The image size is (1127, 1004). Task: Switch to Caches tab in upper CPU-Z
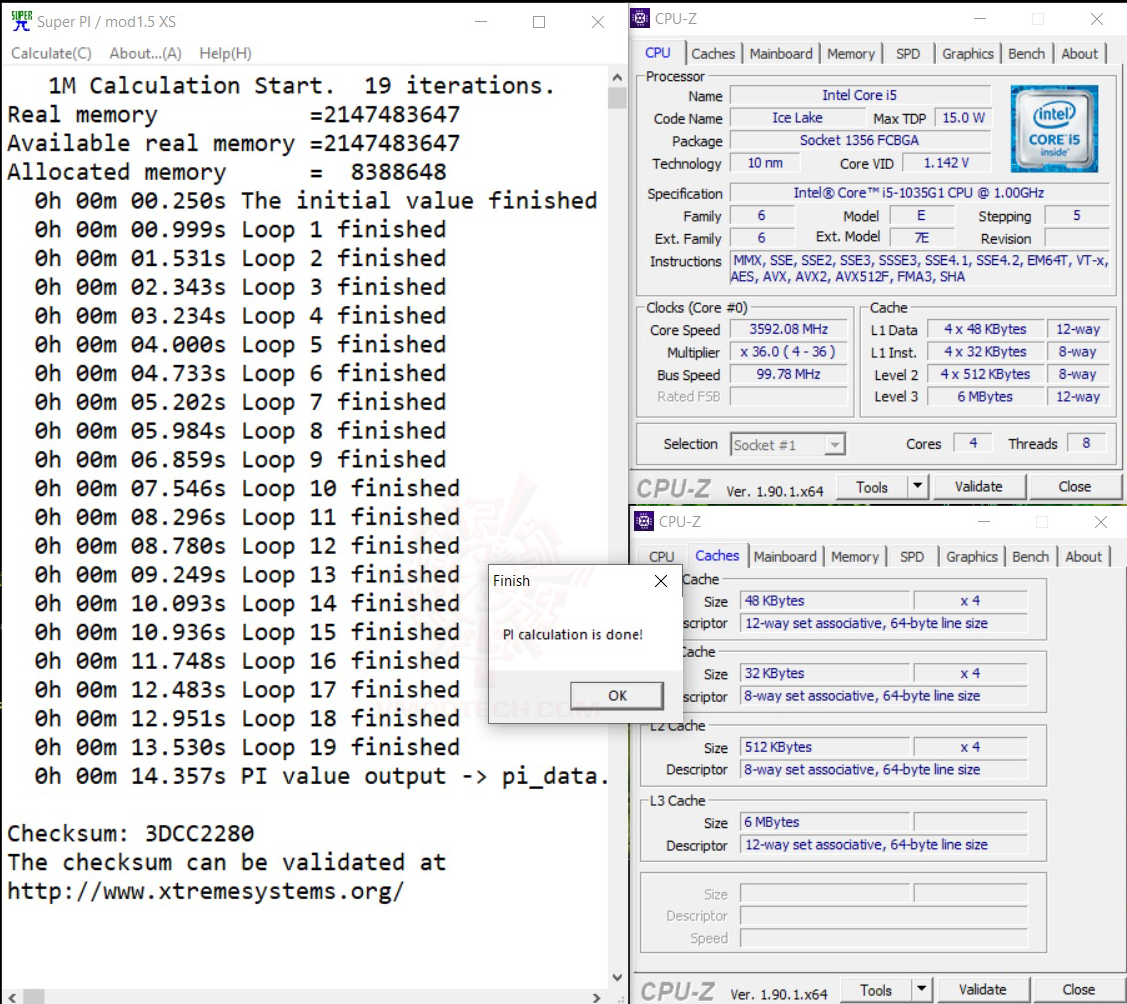click(x=712, y=54)
